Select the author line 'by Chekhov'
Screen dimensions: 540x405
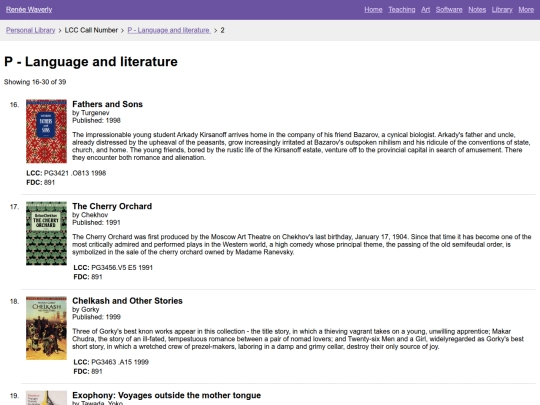tap(90, 215)
